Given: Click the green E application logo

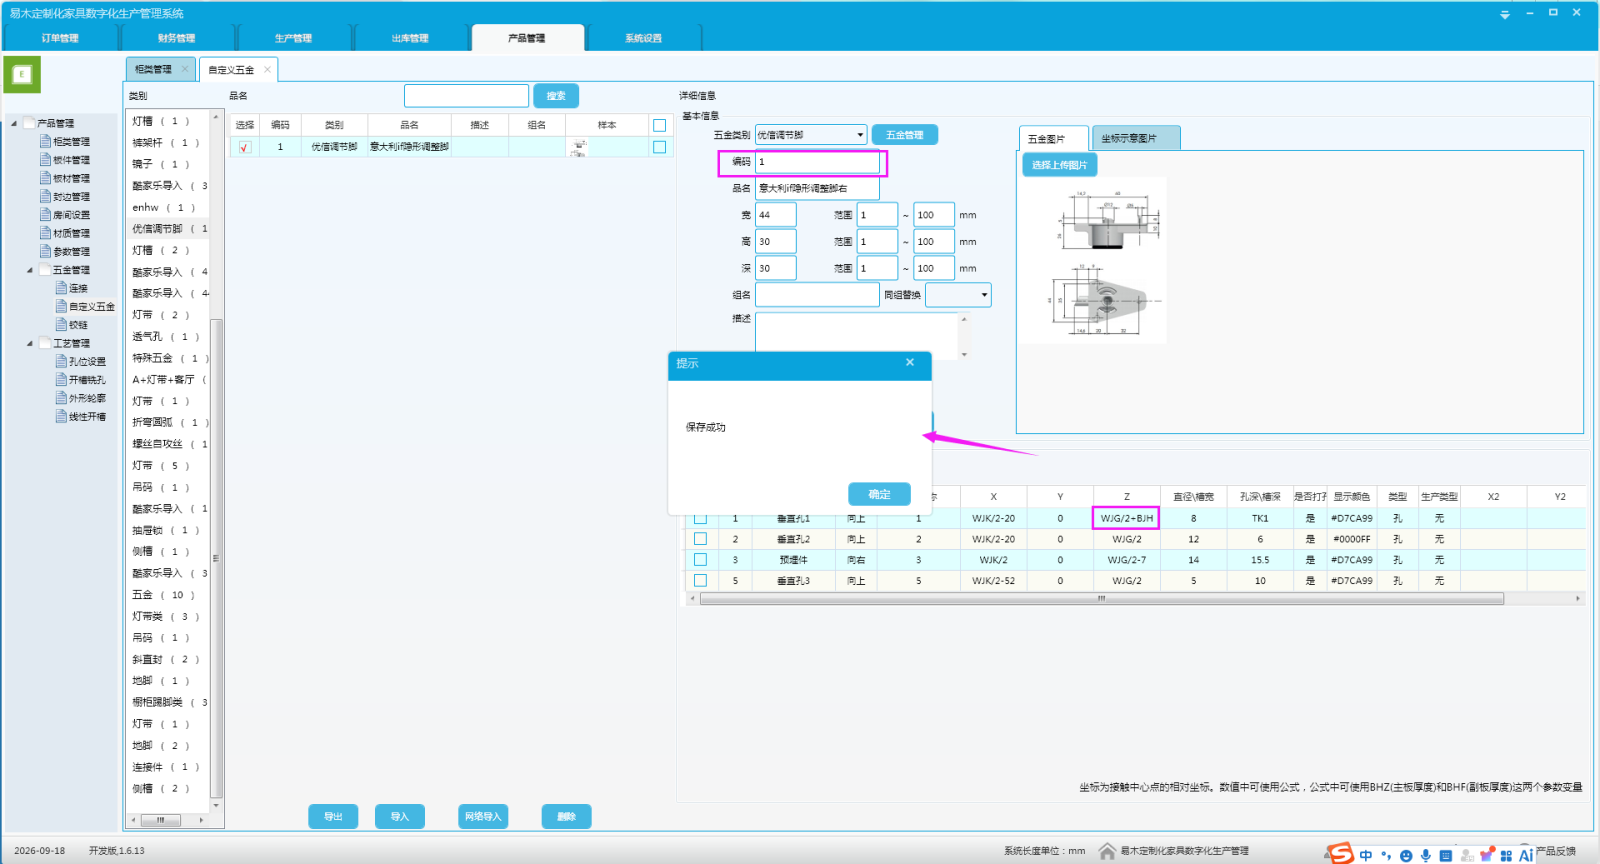Looking at the screenshot, I should coord(22,74).
